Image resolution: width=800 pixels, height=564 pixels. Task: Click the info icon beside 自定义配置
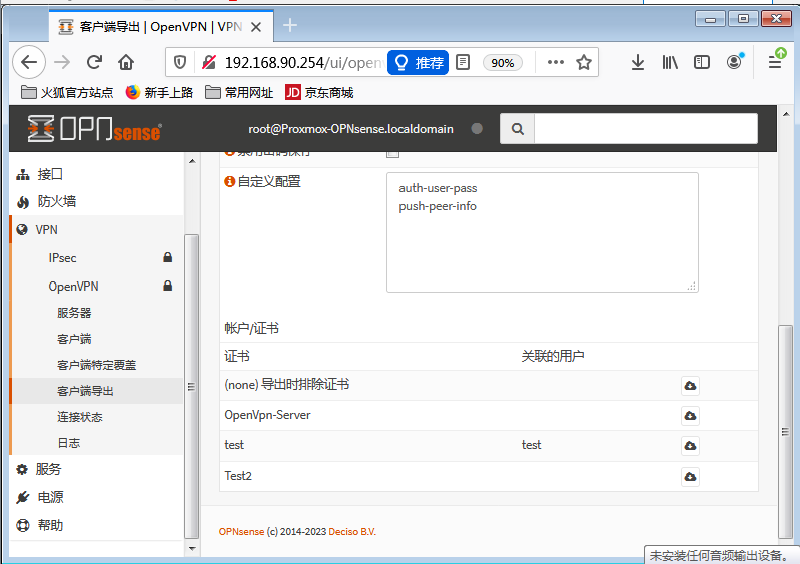[x=229, y=182]
